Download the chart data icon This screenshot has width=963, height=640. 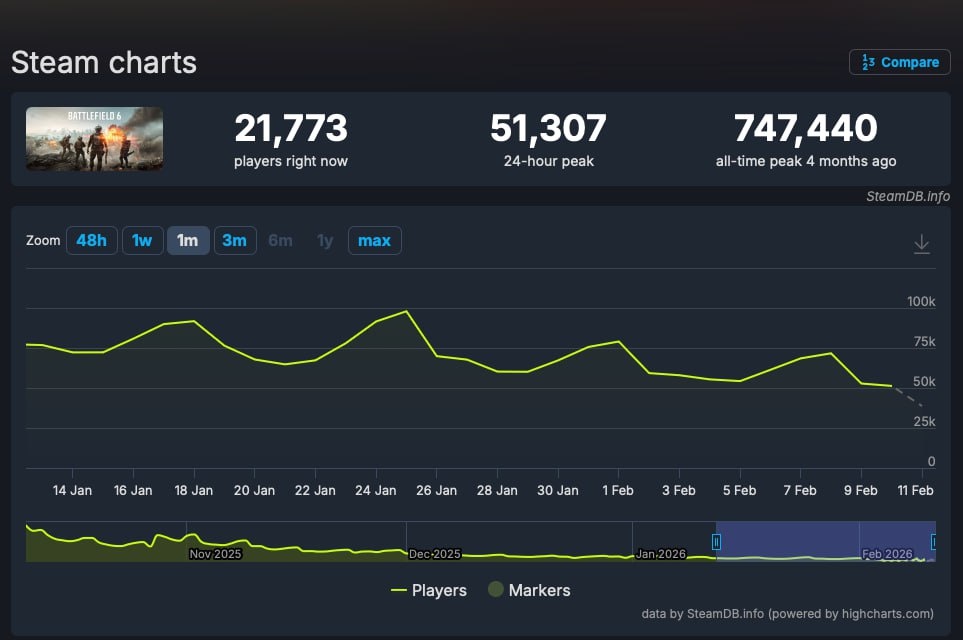[x=921, y=244]
